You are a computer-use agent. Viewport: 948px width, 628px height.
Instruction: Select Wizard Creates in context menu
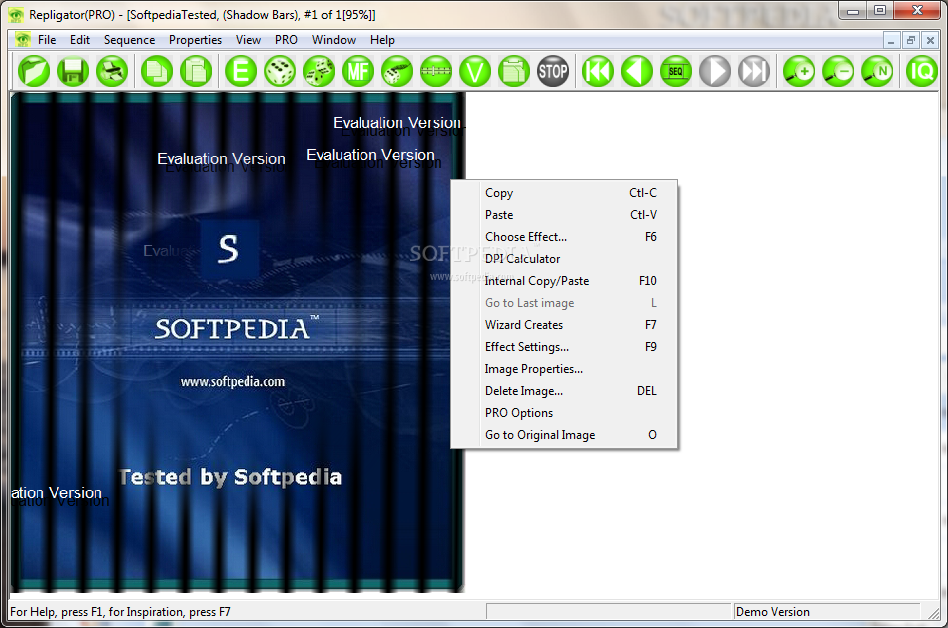564,325
